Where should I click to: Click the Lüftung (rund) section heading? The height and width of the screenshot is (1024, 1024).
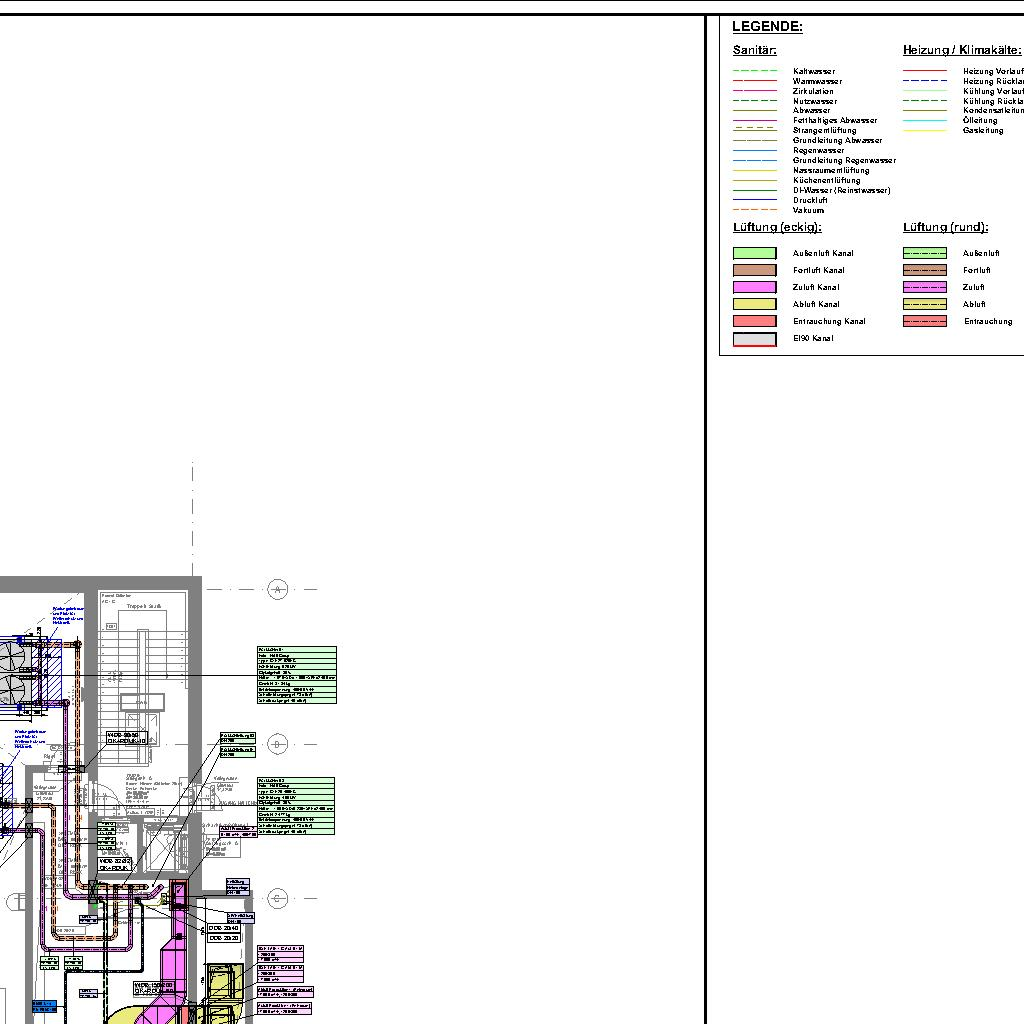pyautogui.click(x=945, y=228)
